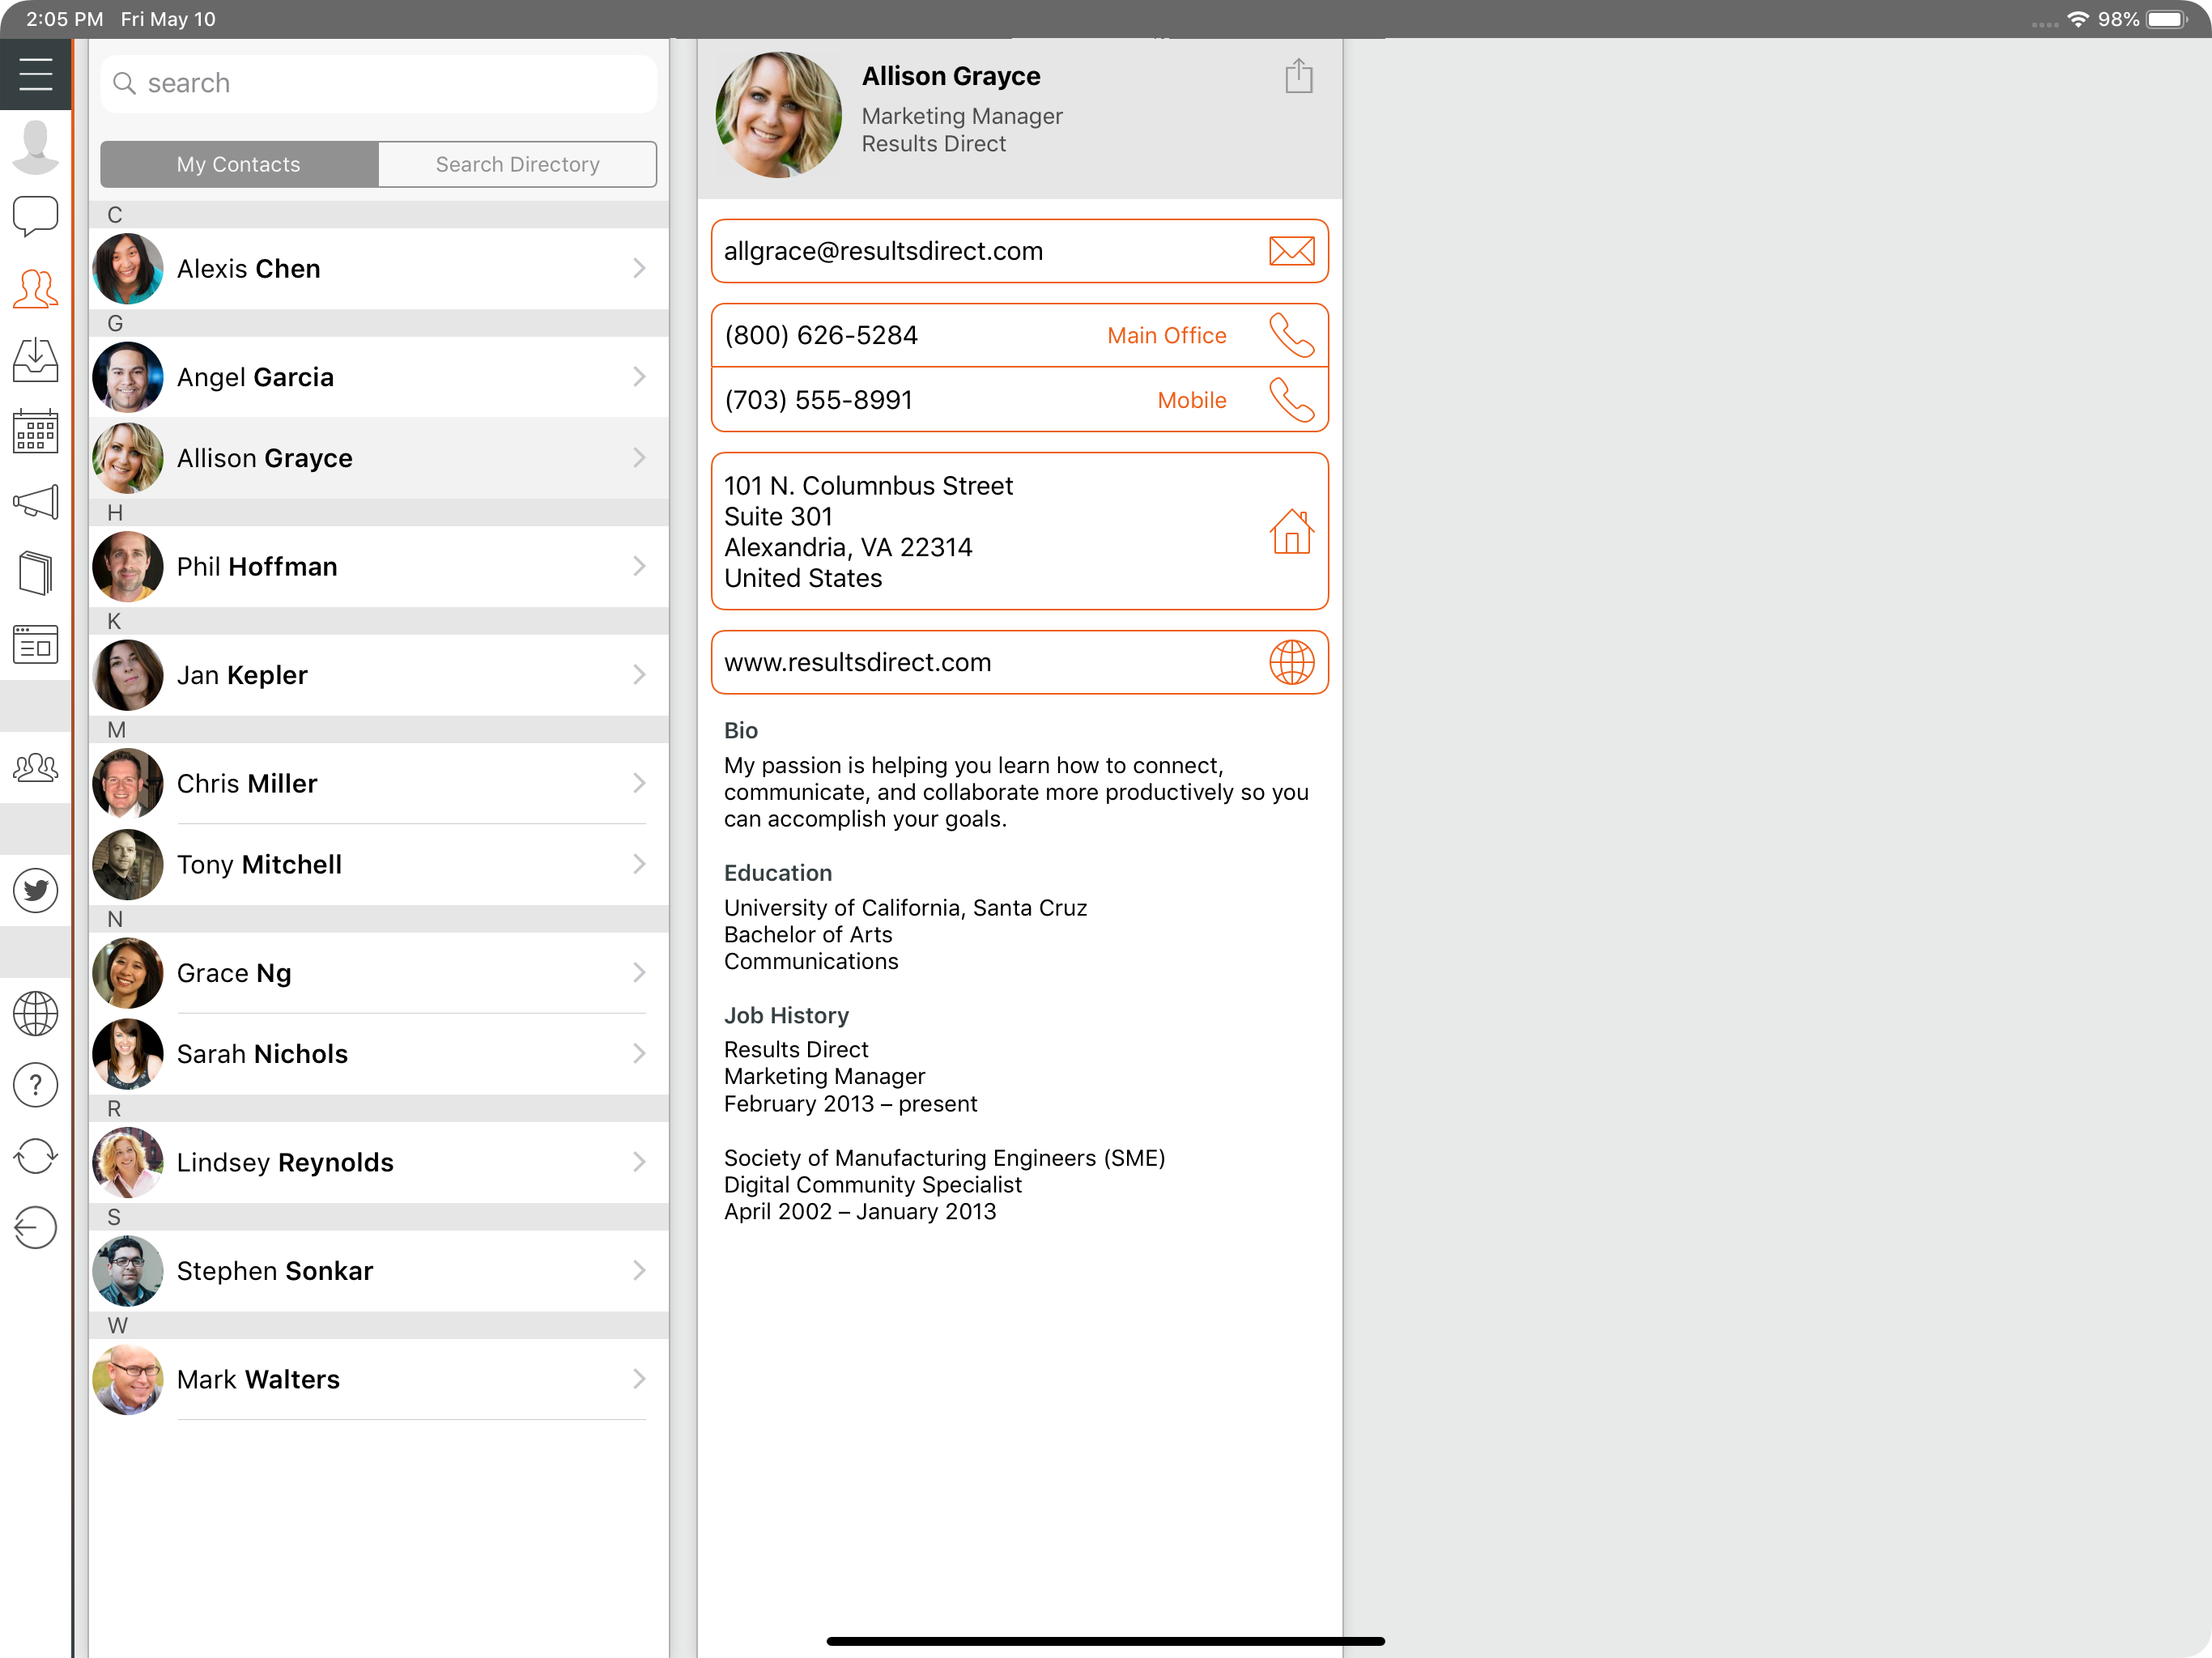Image resolution: width=2212 pixels, height=1658 pixels.
Task: Tap the logout back arrow icon
Action: click(35, 1228)
